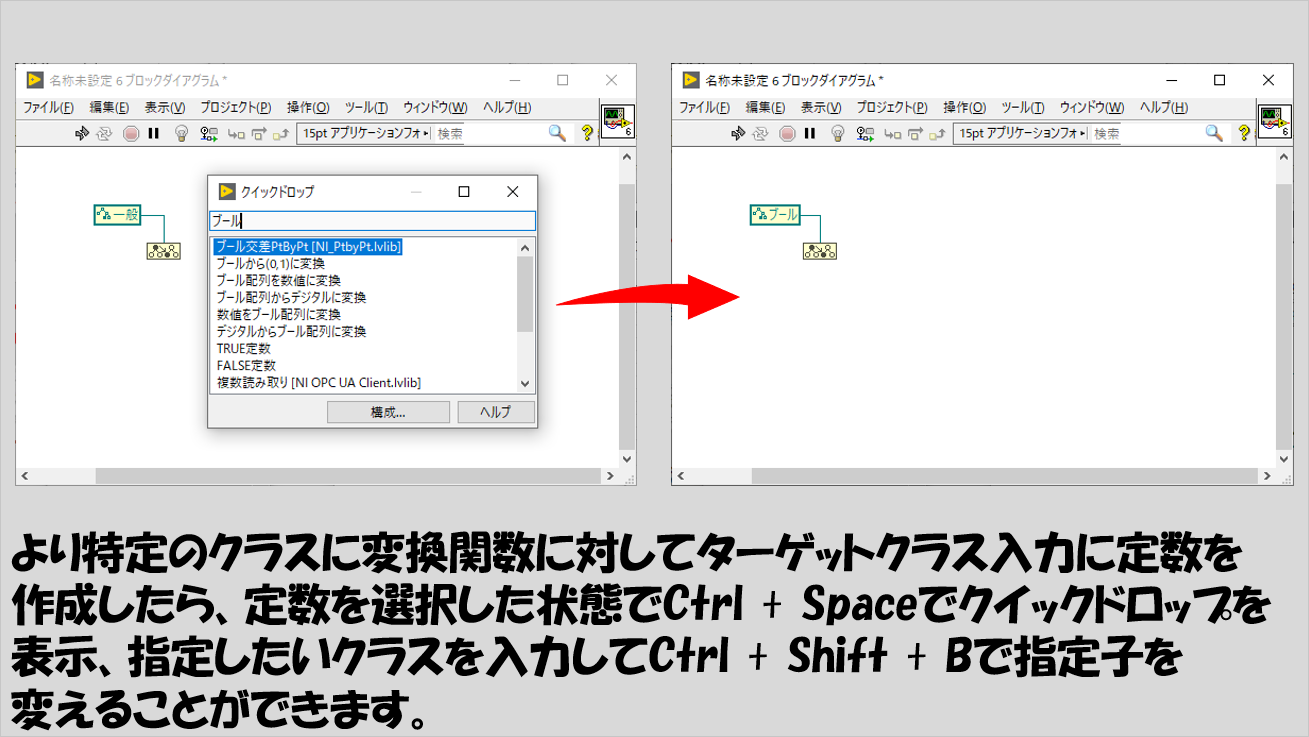Select 'TRUE定数' in Quick Drop list

(246, 348)
